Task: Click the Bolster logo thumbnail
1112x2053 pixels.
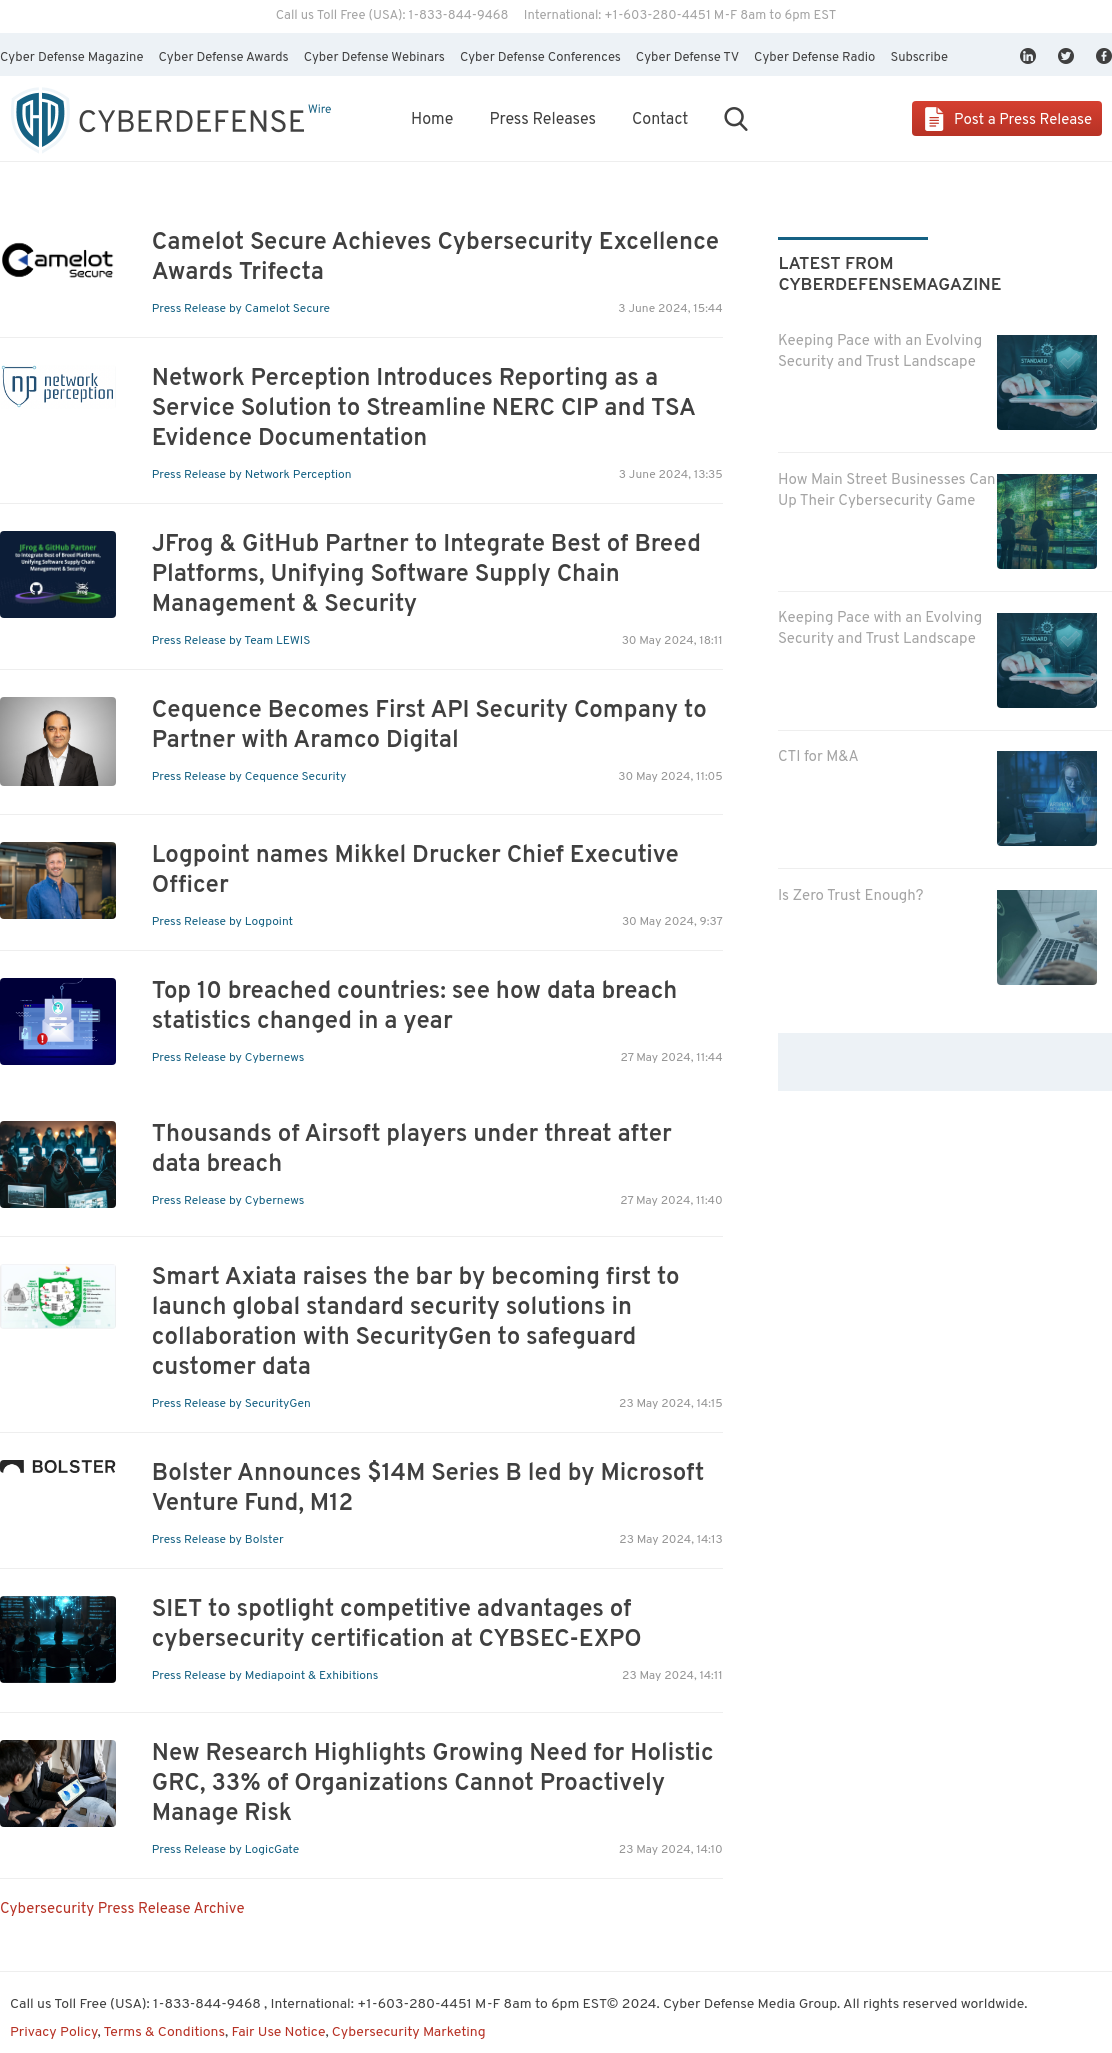Action: pyautogui.click(x=58, y=1467)
